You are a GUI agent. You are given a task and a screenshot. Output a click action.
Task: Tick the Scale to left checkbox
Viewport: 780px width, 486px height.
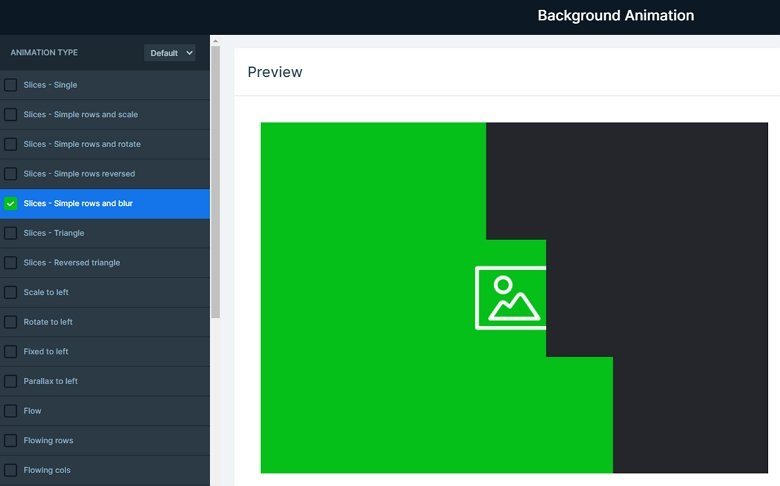coord(10,292)
